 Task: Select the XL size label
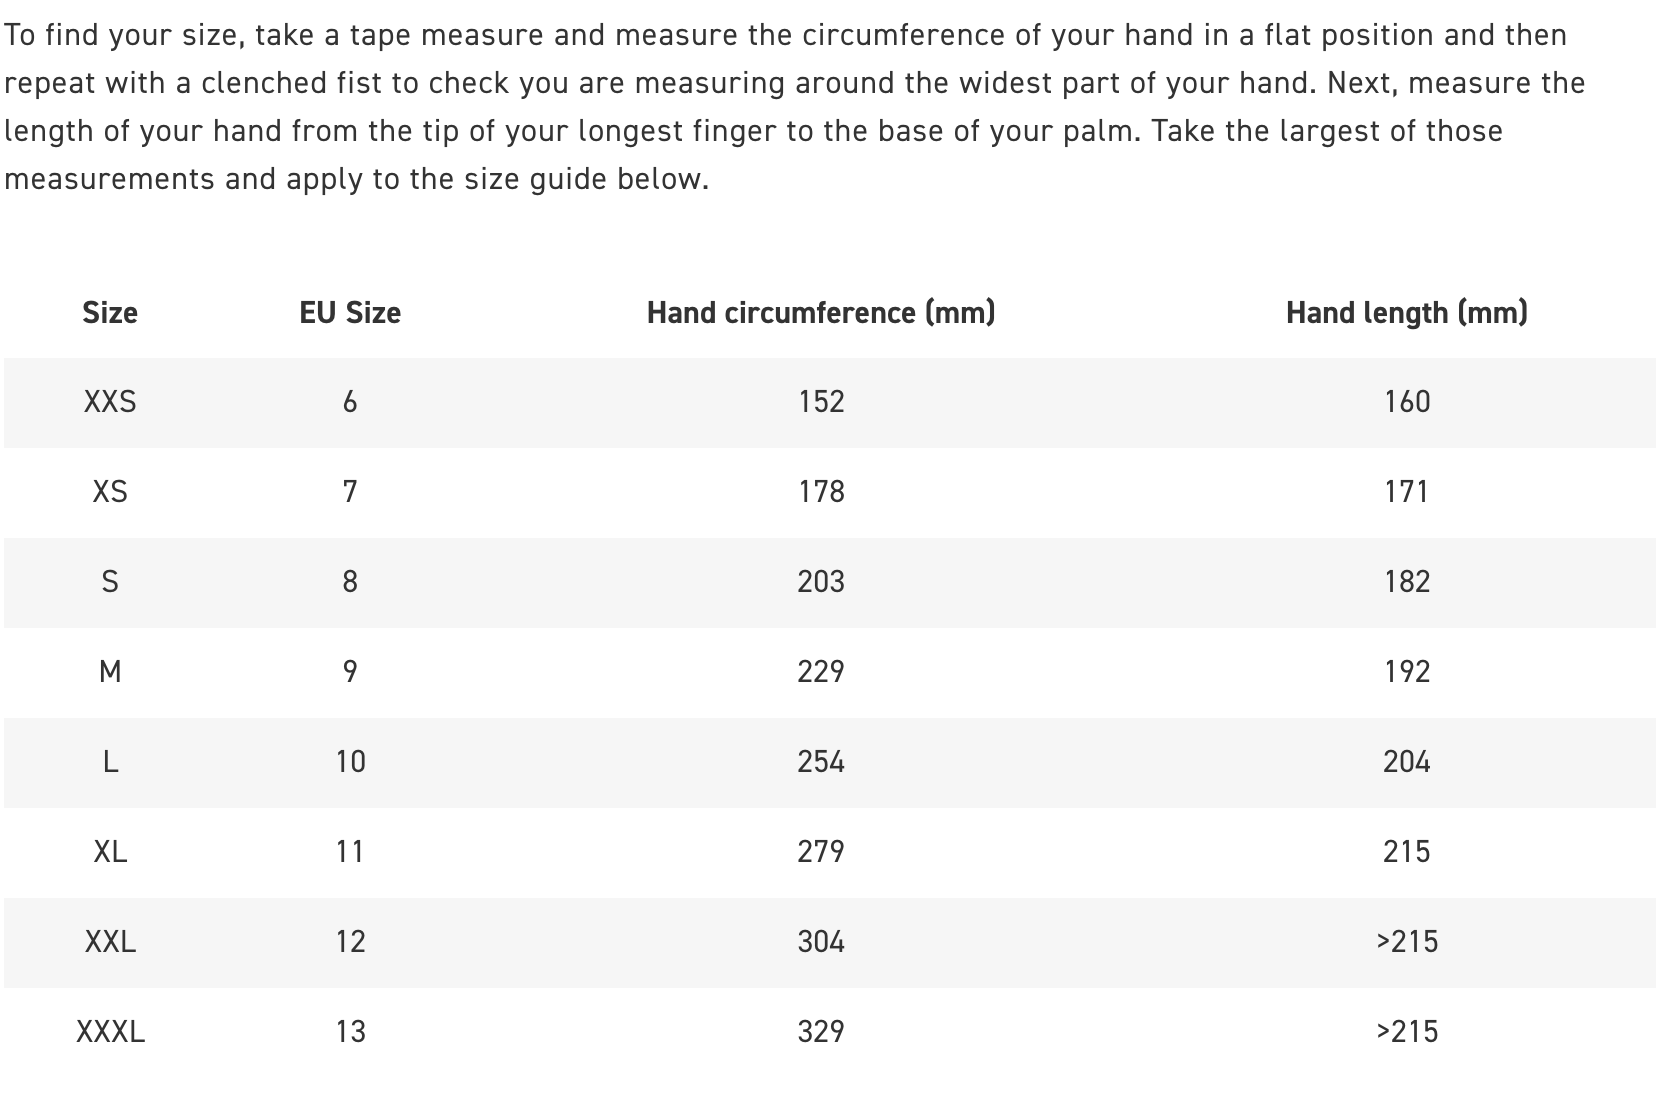pos(110,852)
